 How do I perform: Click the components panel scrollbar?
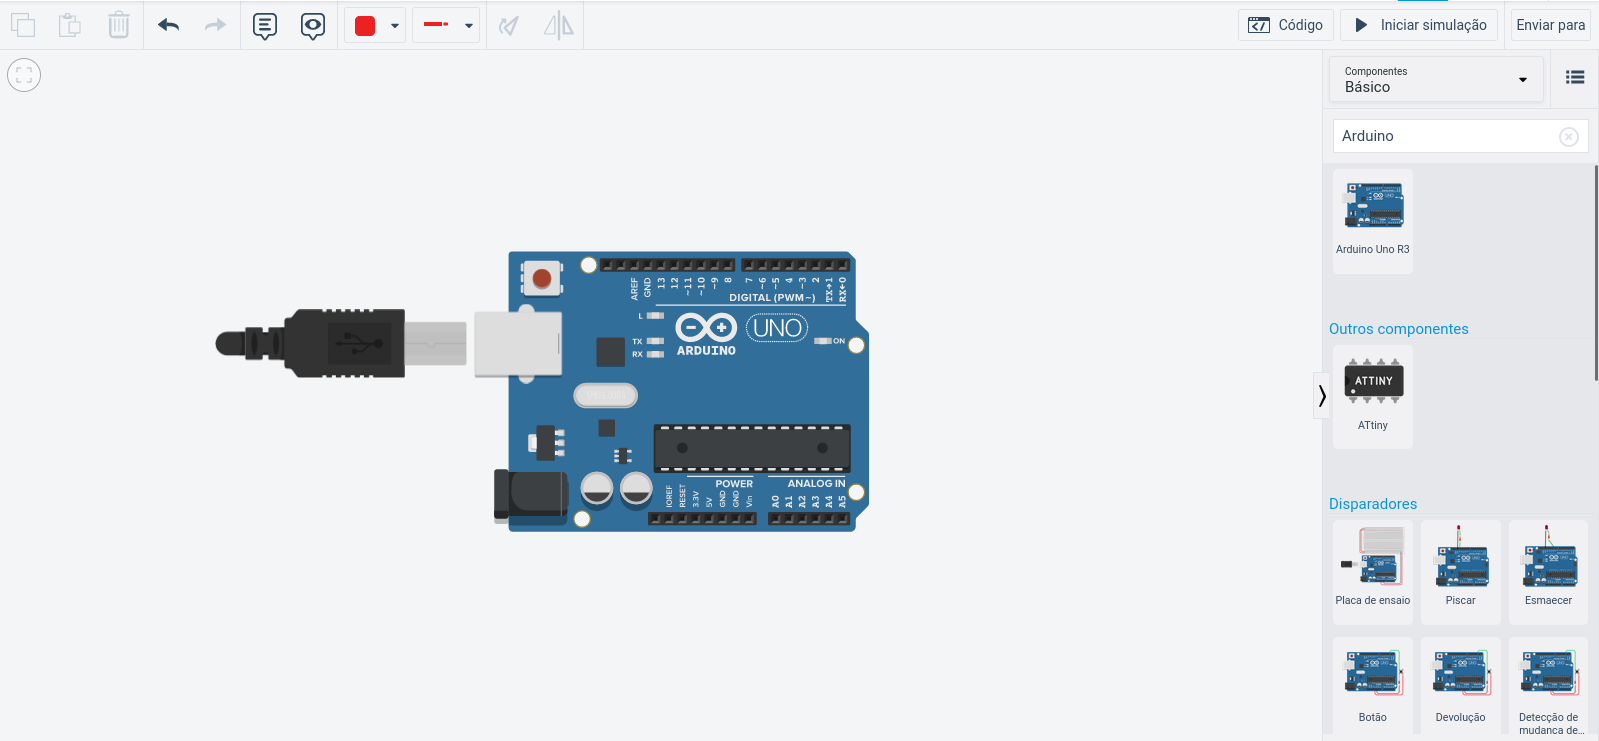click(x=1595, y=272)
